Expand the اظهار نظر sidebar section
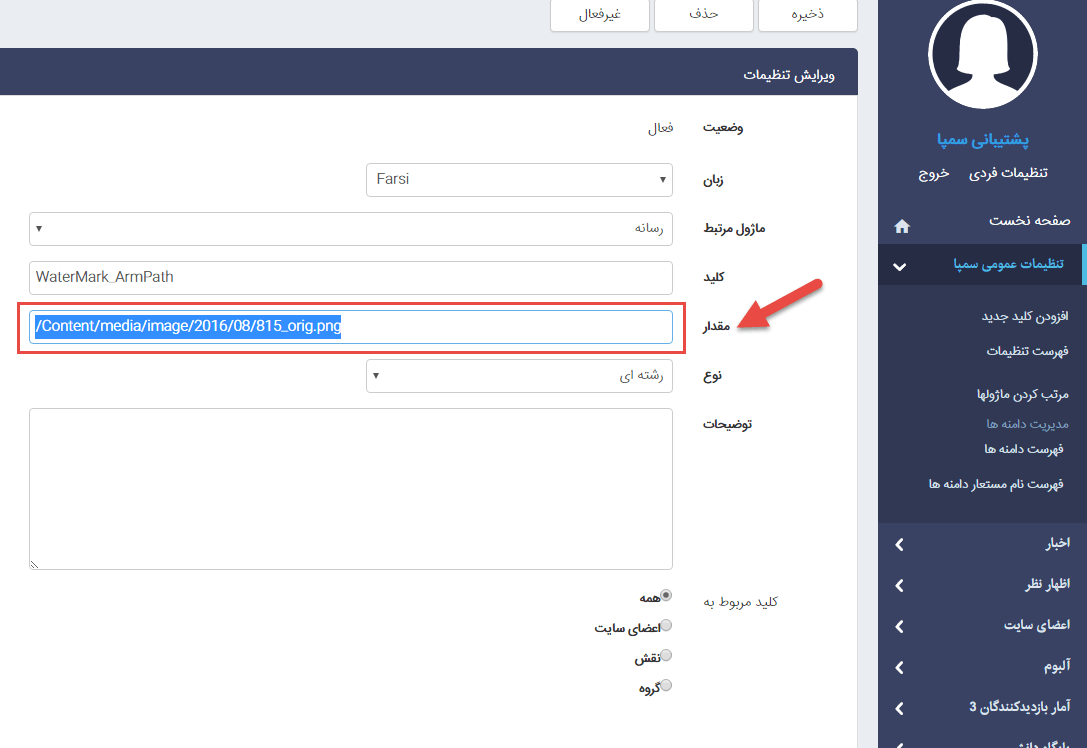 tap(899, 586)
